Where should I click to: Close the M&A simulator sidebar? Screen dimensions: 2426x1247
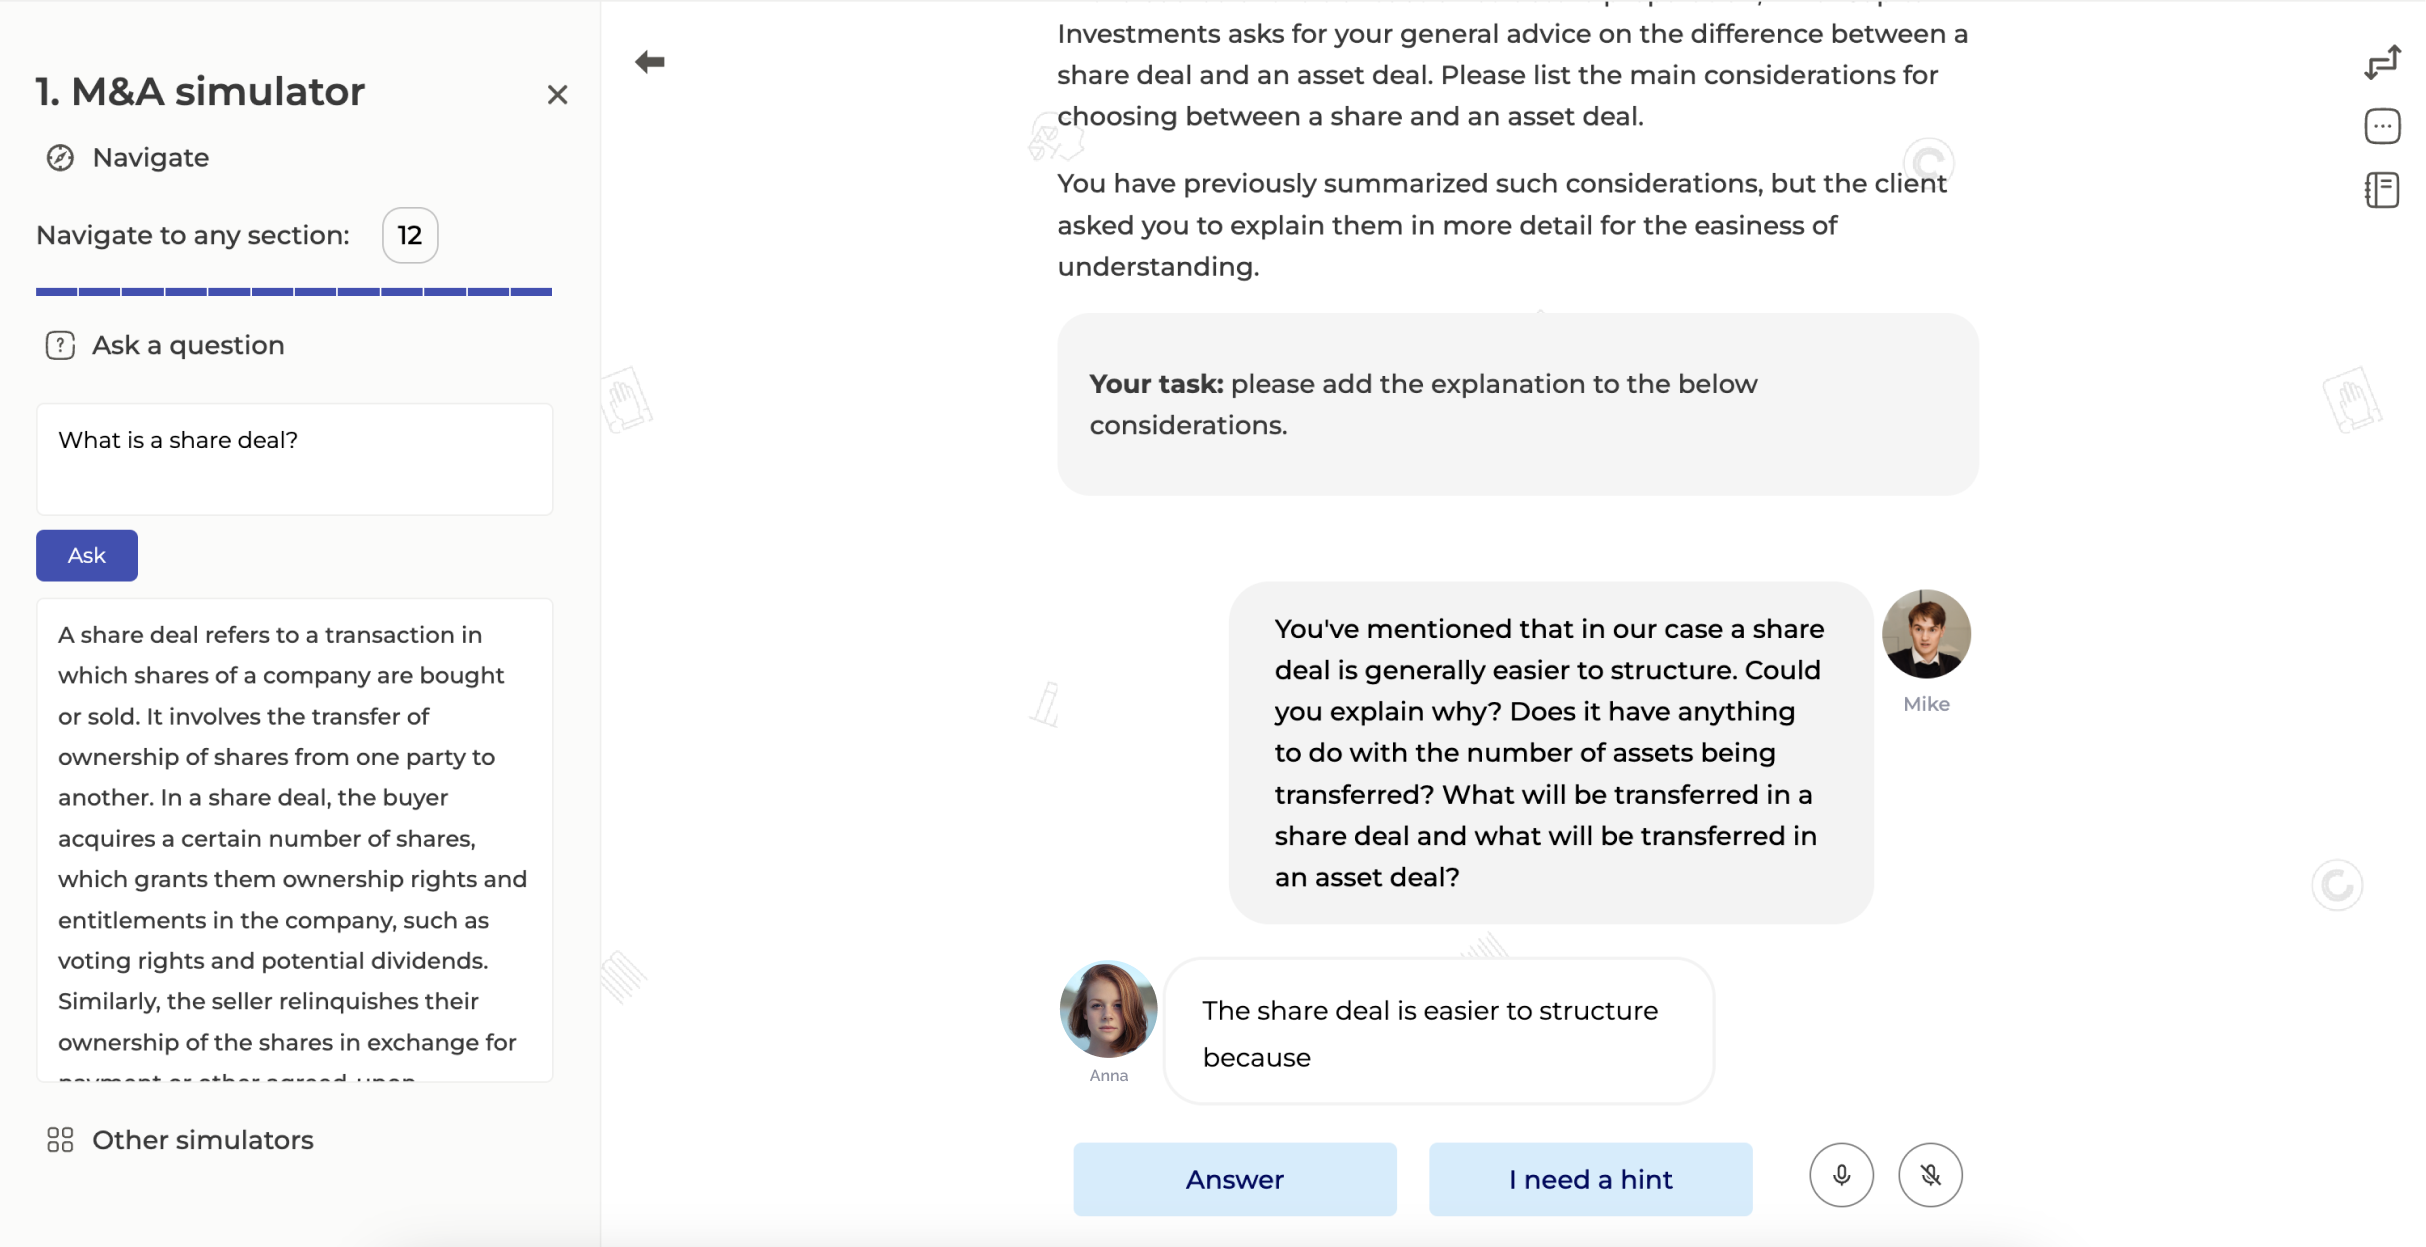click(557, 95)
